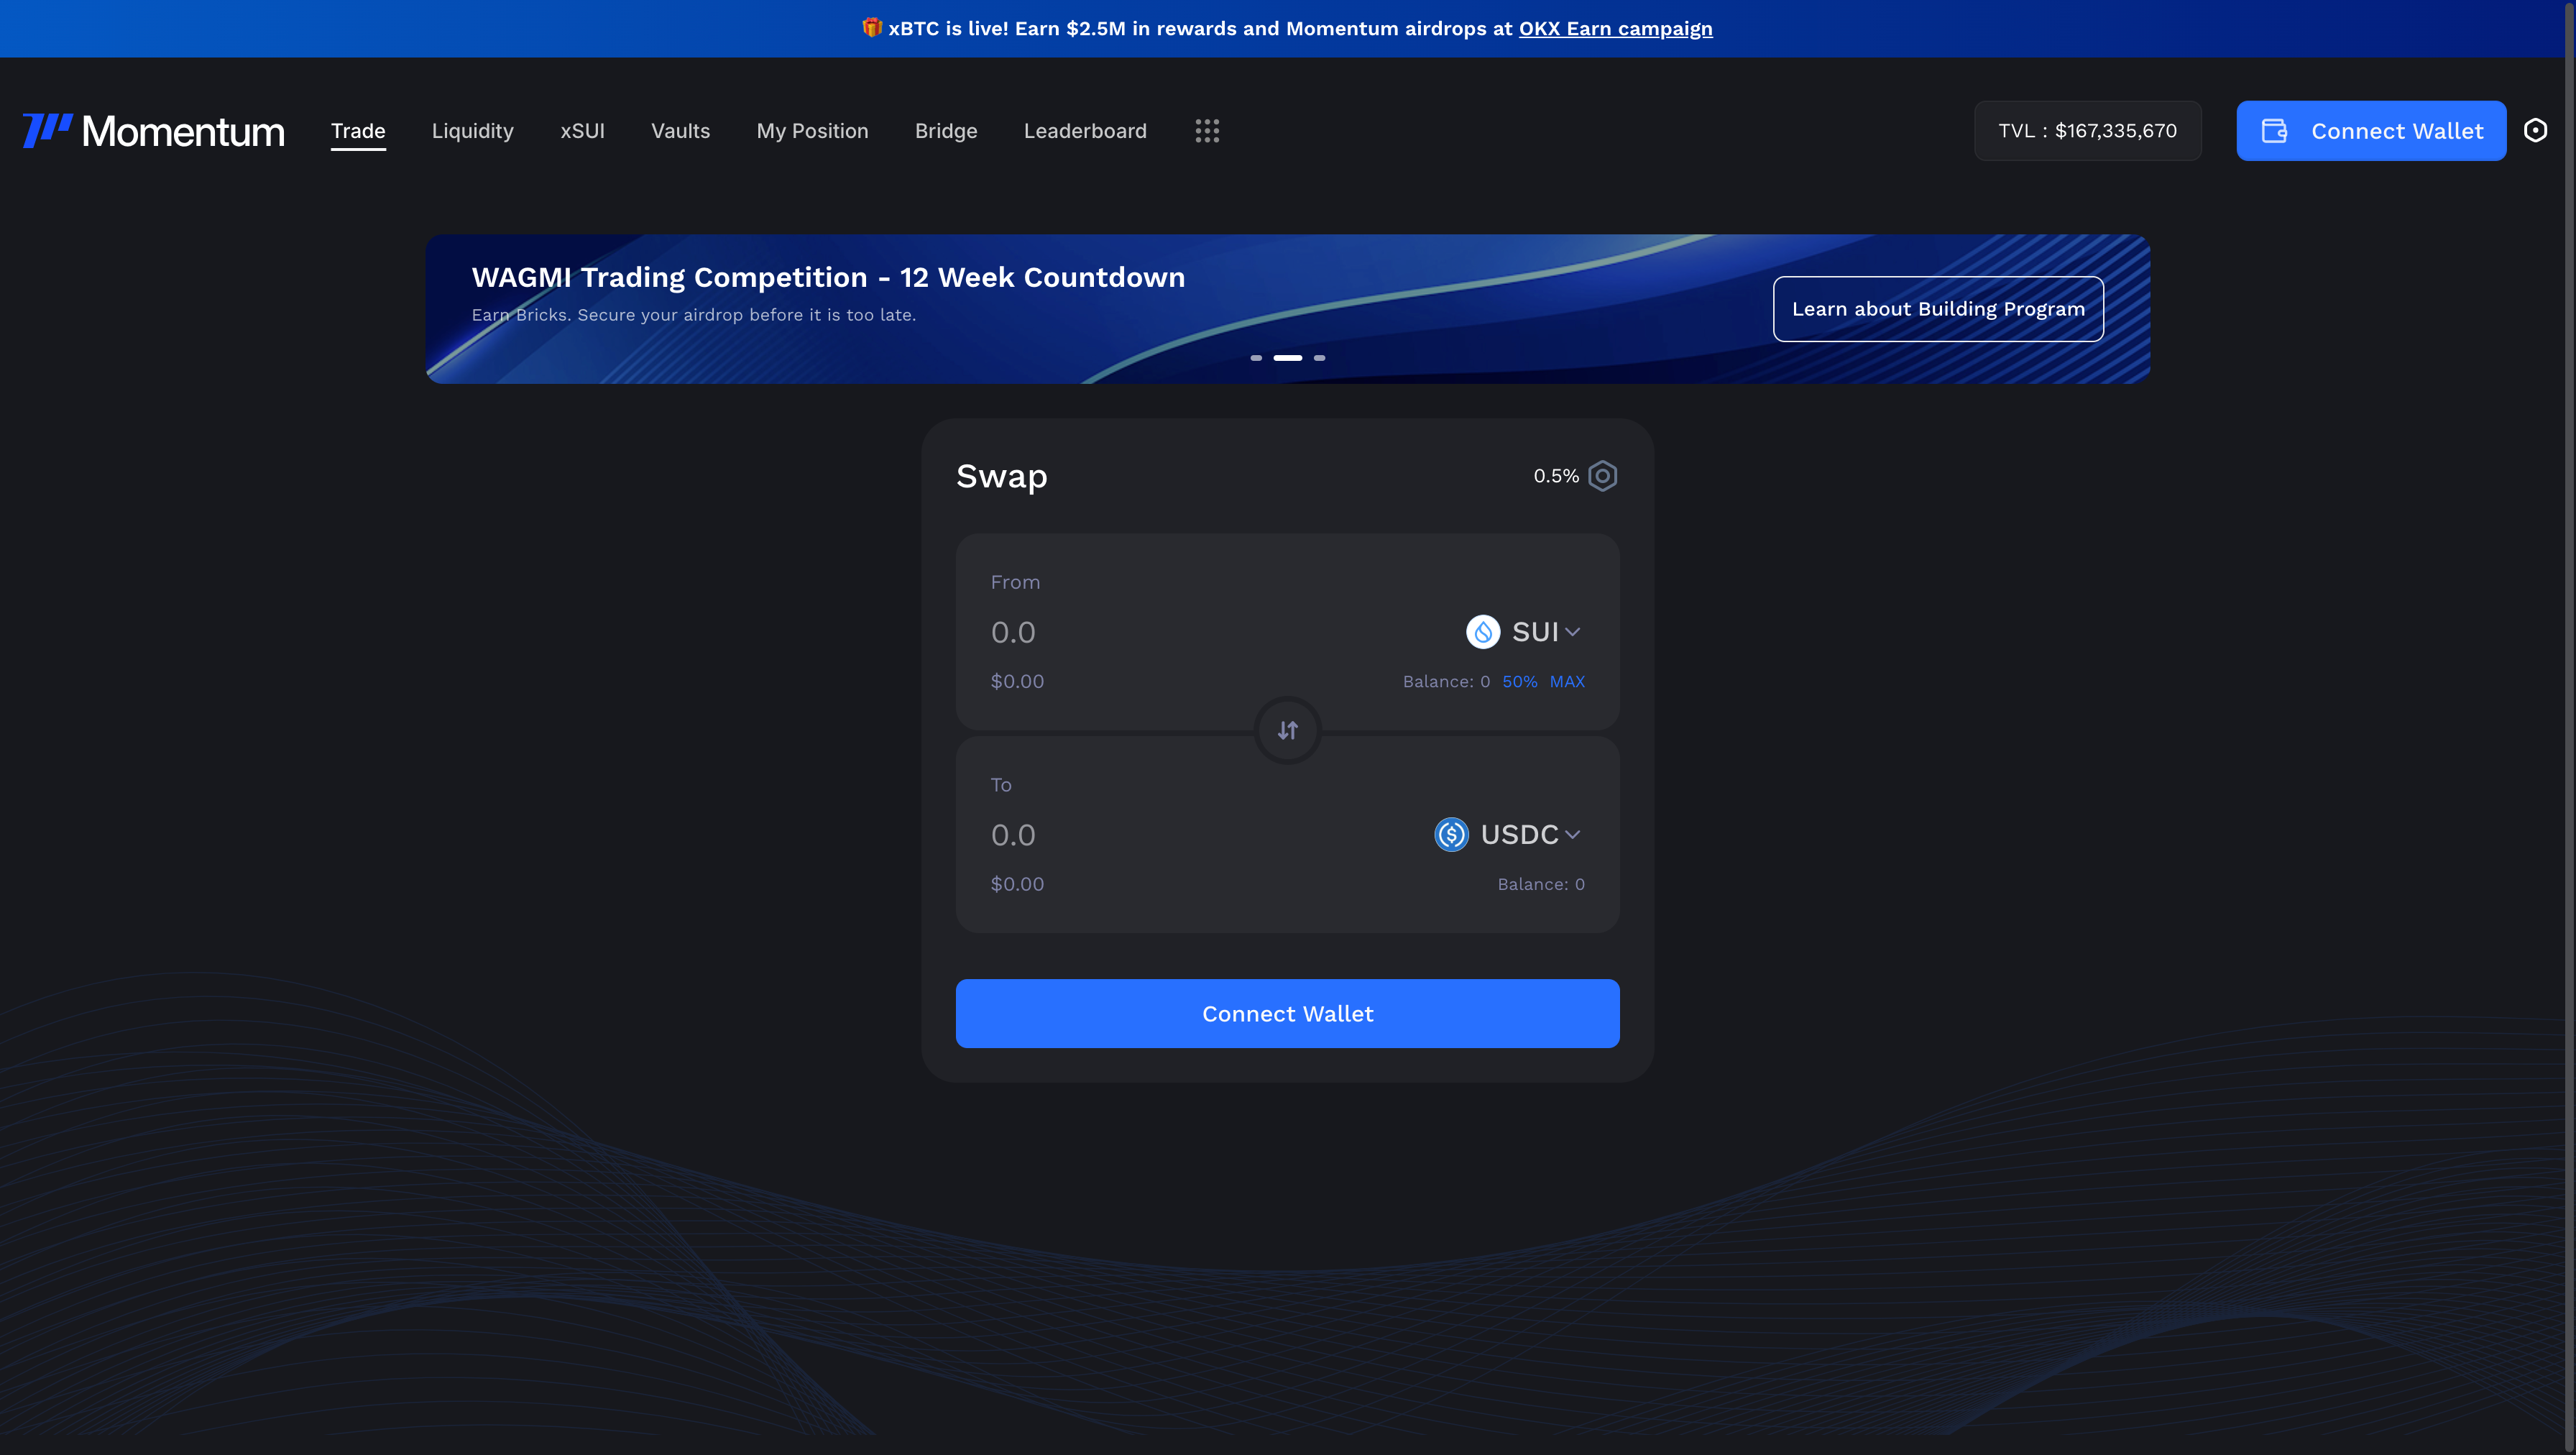Show the first banner slide
The image size is (2576, 1455).
1256,358
